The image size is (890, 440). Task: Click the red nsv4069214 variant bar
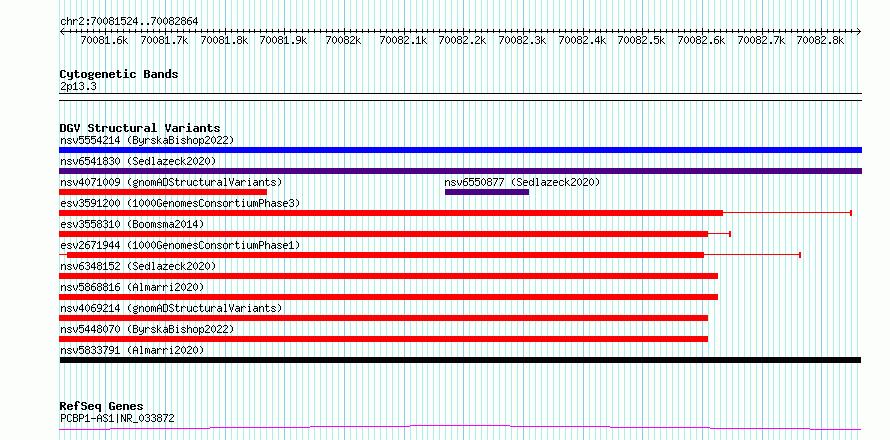[384, 318]
